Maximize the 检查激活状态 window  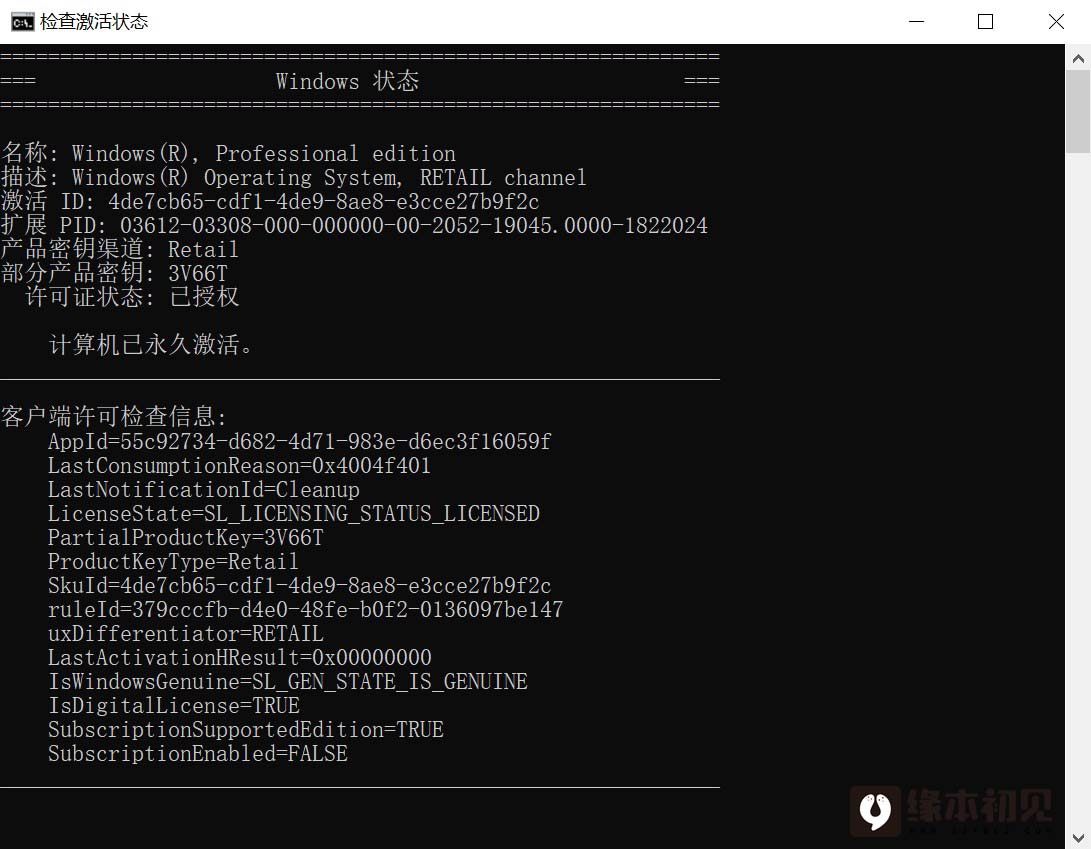pyautogui.click(x=985, y=22)
